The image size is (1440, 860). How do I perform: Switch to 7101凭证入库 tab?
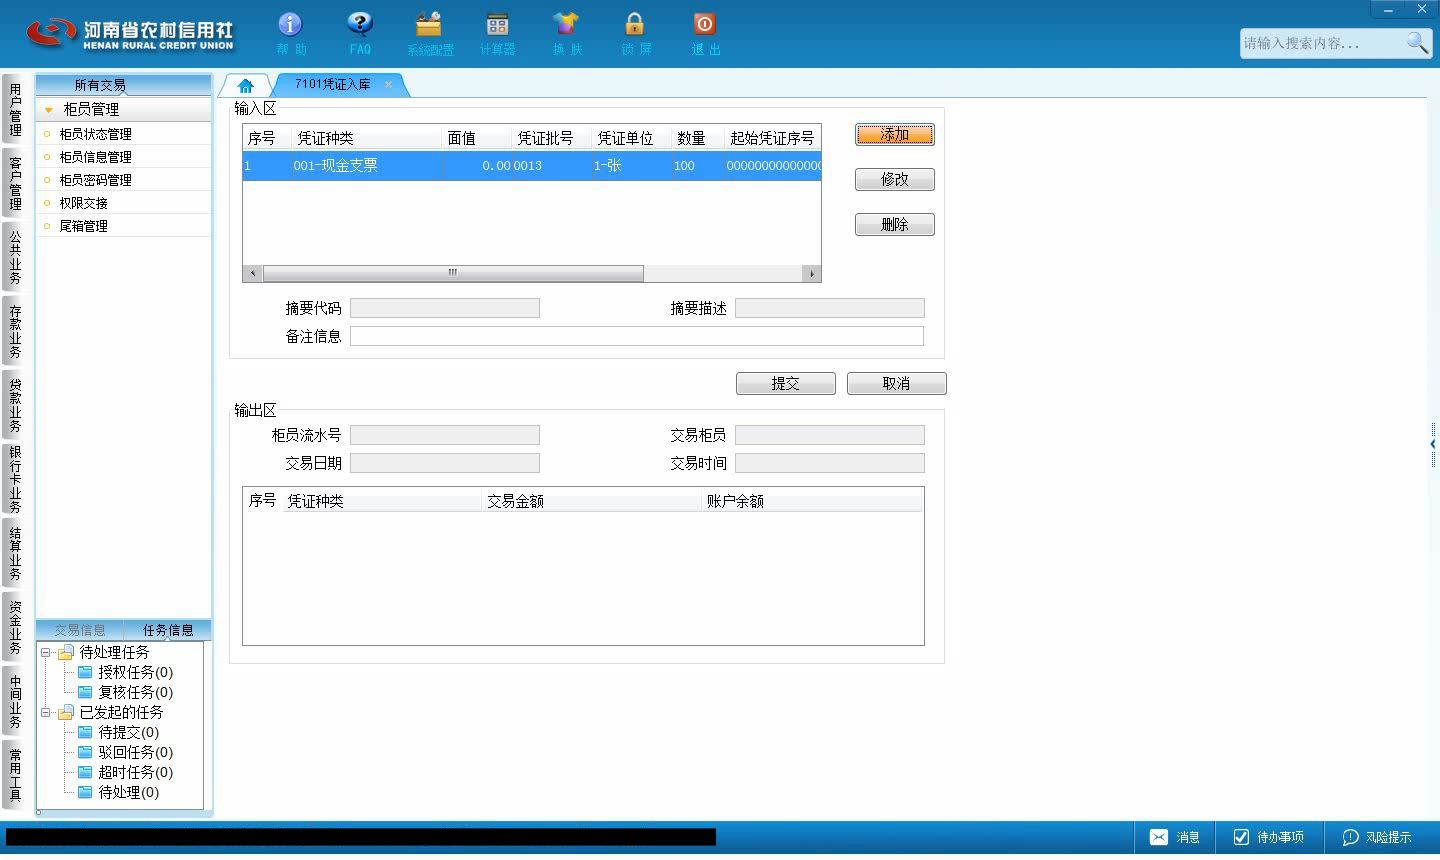pyautogui.click(x=332, y=84)
